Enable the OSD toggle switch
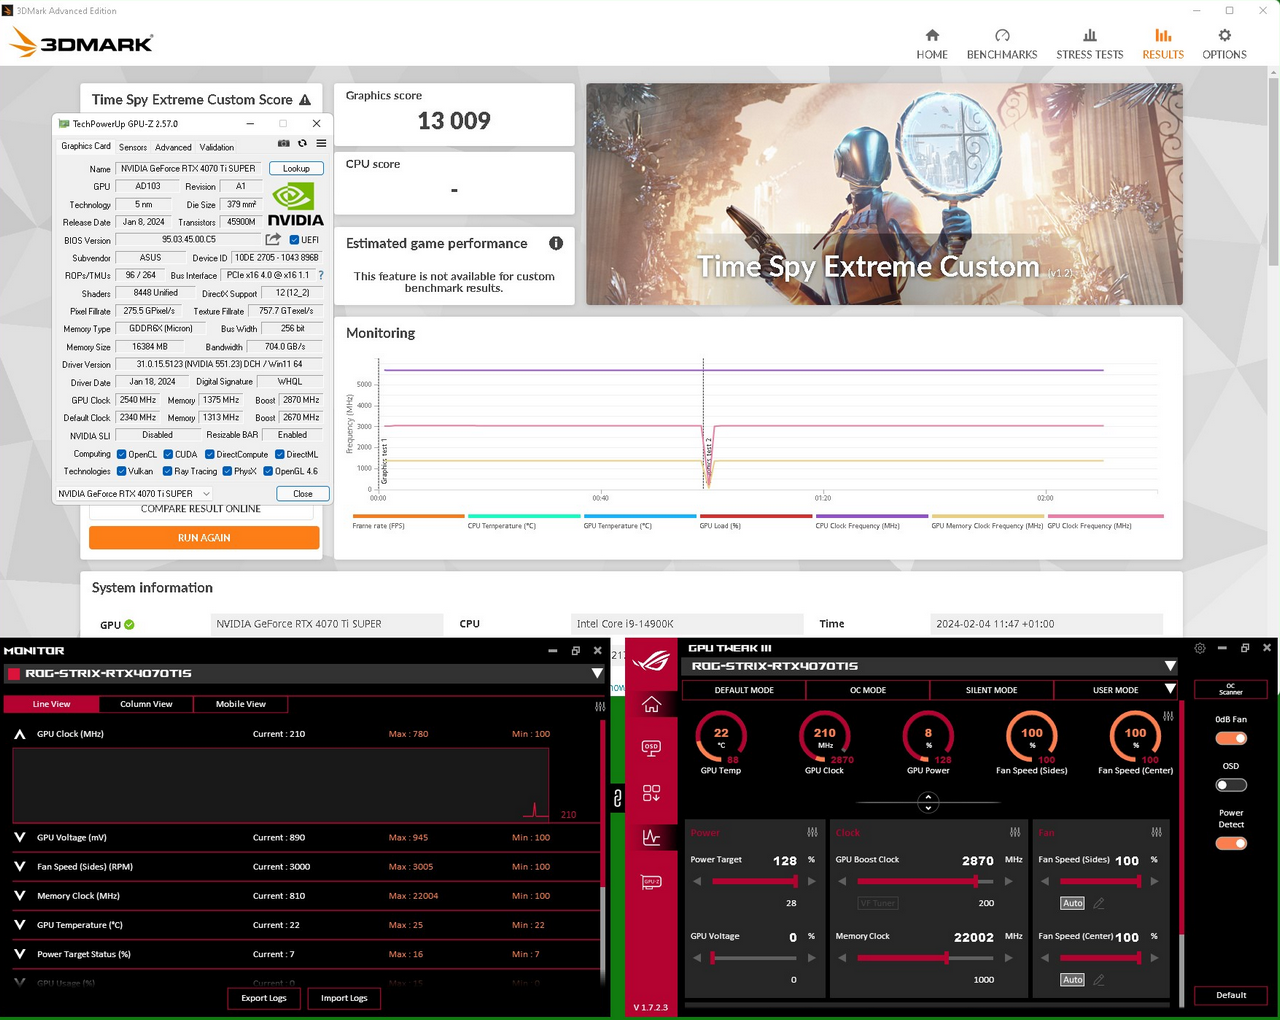 [x=1231, y=785]
